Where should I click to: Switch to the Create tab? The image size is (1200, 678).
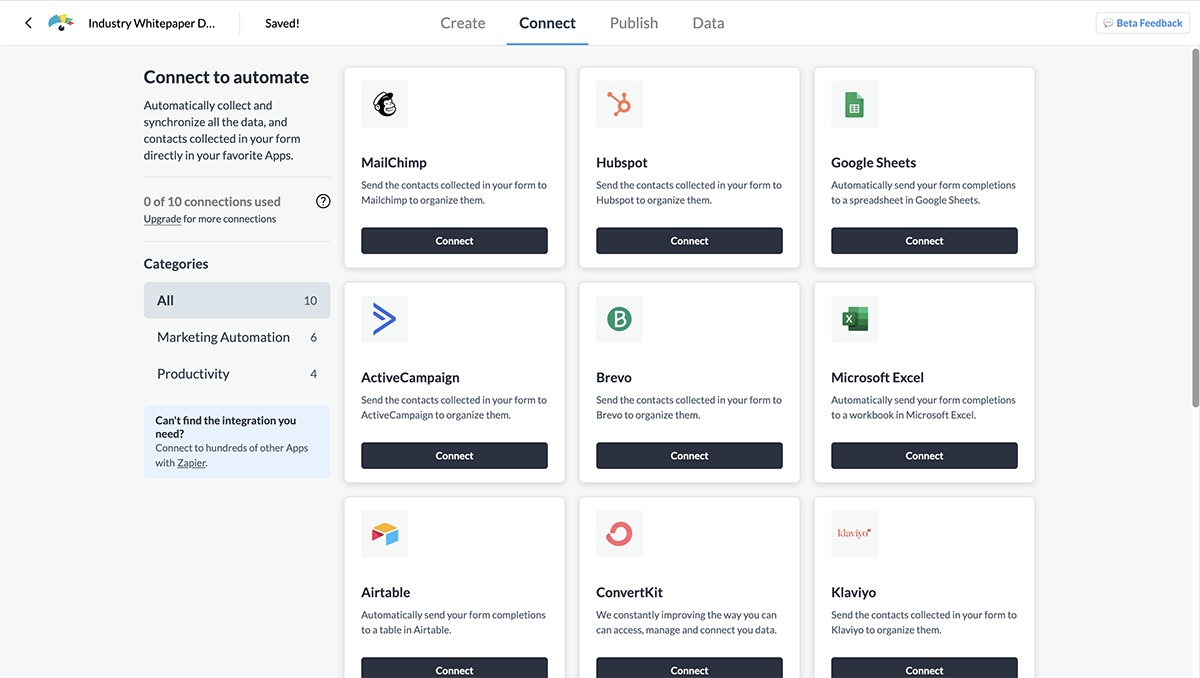[x=463, y=23]
